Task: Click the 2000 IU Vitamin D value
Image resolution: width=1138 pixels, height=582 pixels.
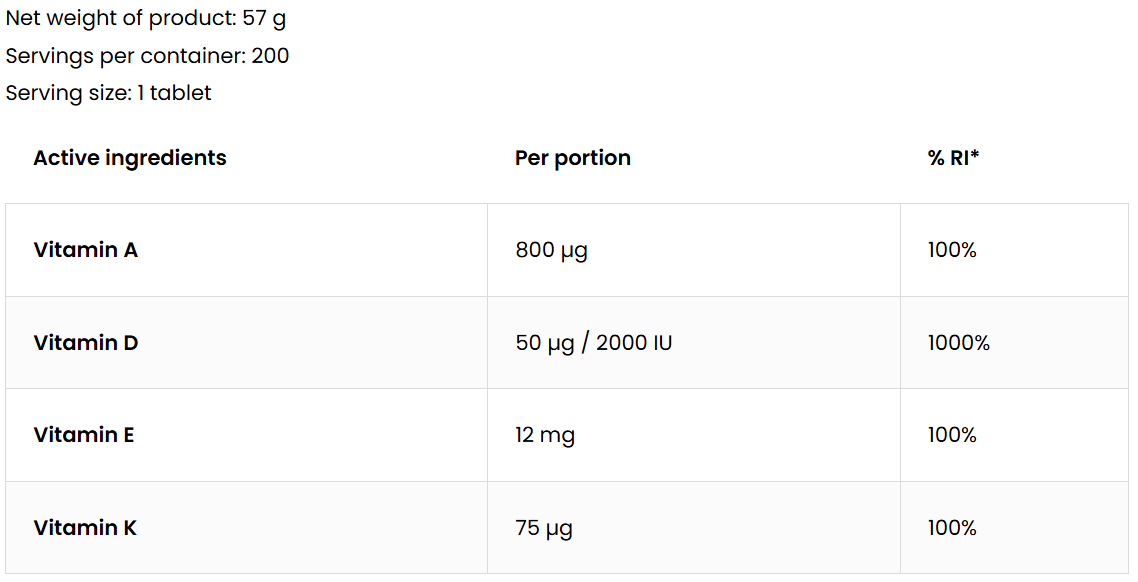Action: pyautogui.click(x=634, y=343)
